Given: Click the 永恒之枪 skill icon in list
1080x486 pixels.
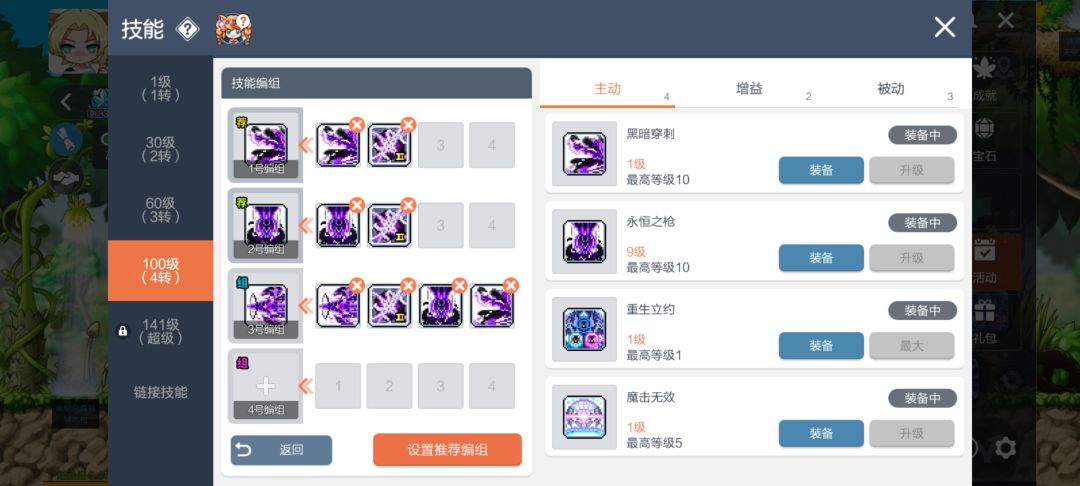Looking at the screenshot, I should click(584, 241).
